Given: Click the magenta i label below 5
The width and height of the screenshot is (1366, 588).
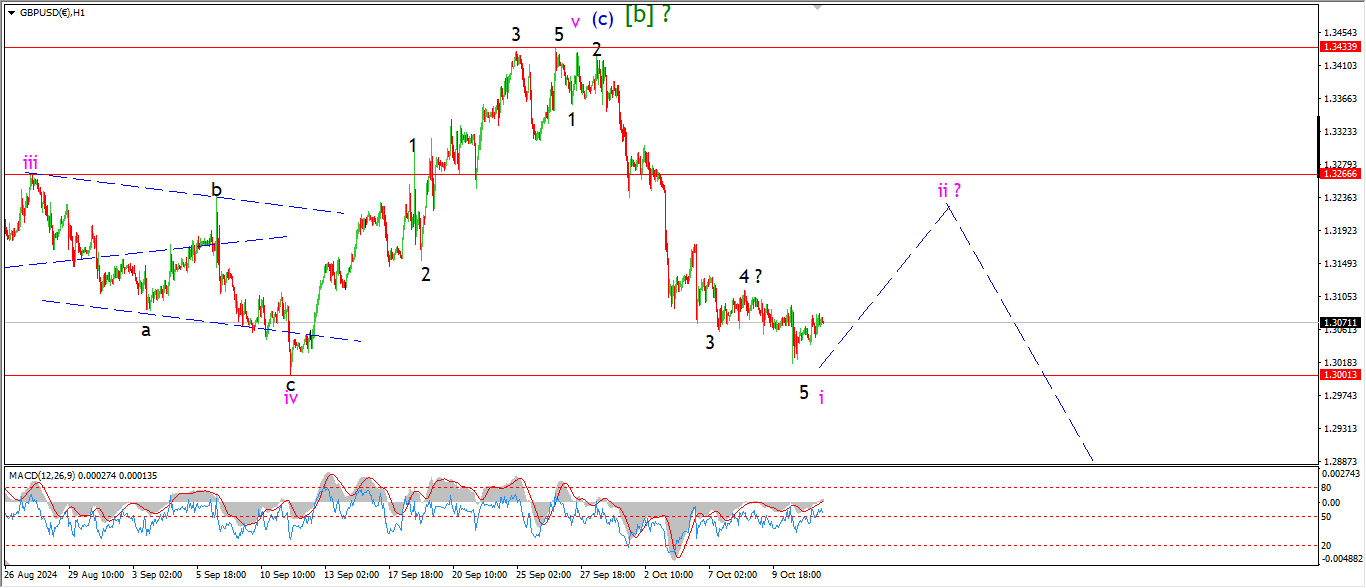Looking at the screenshot, I should (821, 398).
